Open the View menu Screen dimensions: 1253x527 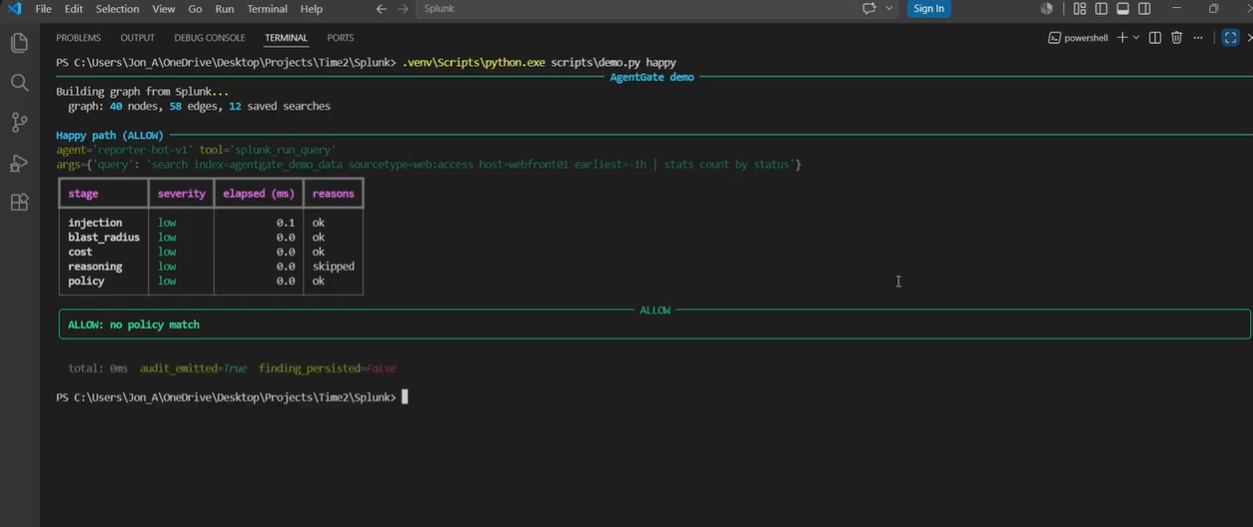[164, 9]
